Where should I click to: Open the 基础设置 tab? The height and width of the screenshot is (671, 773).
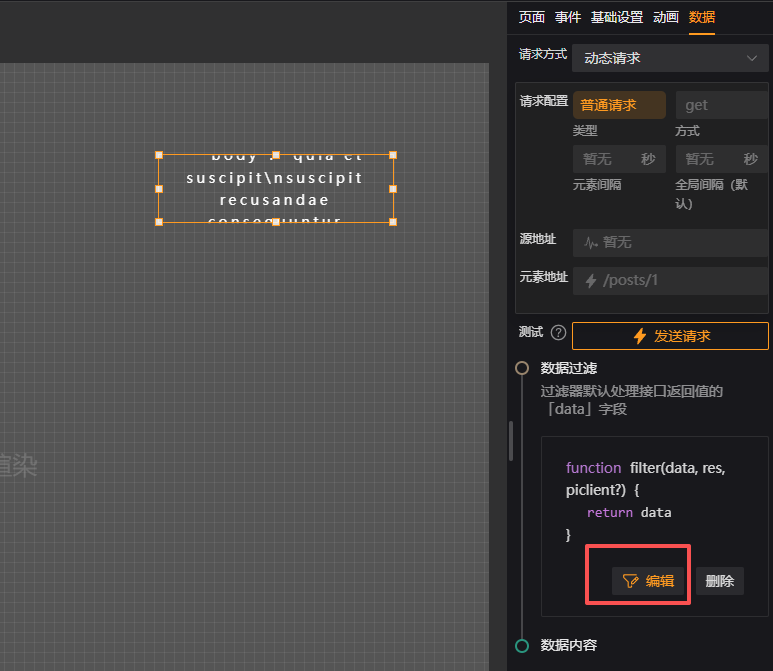click(x=617, y=17)
